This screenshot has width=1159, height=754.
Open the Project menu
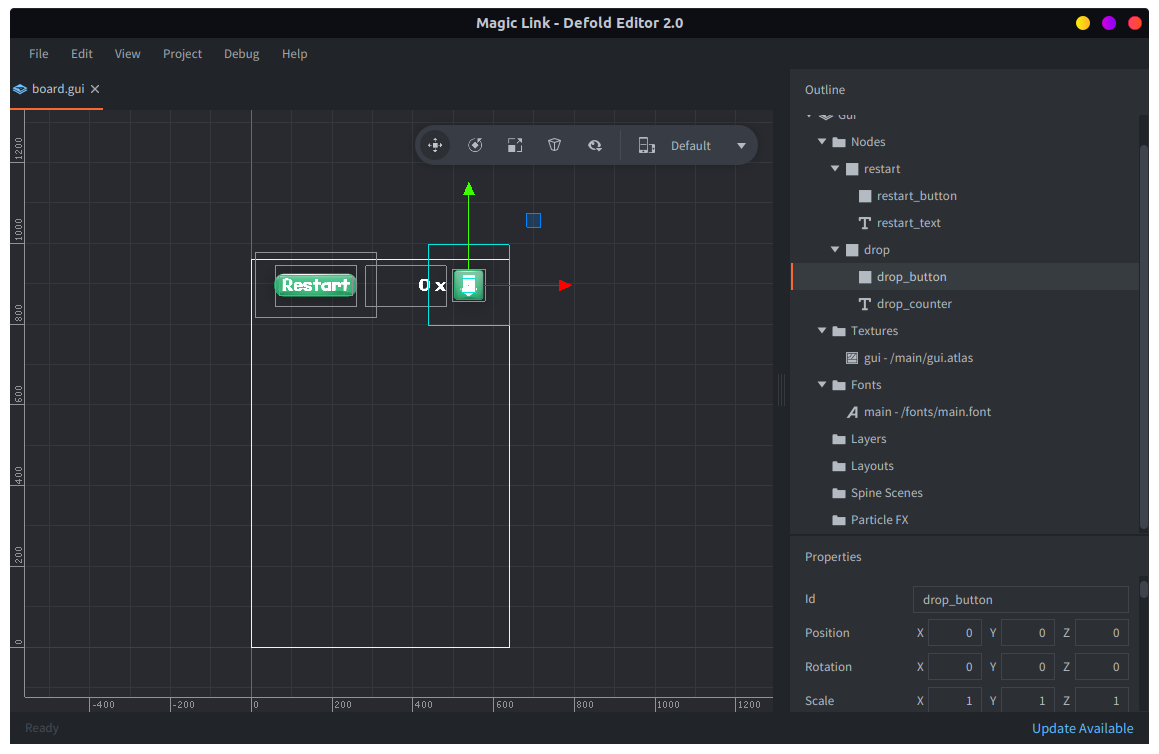point(182,54)
